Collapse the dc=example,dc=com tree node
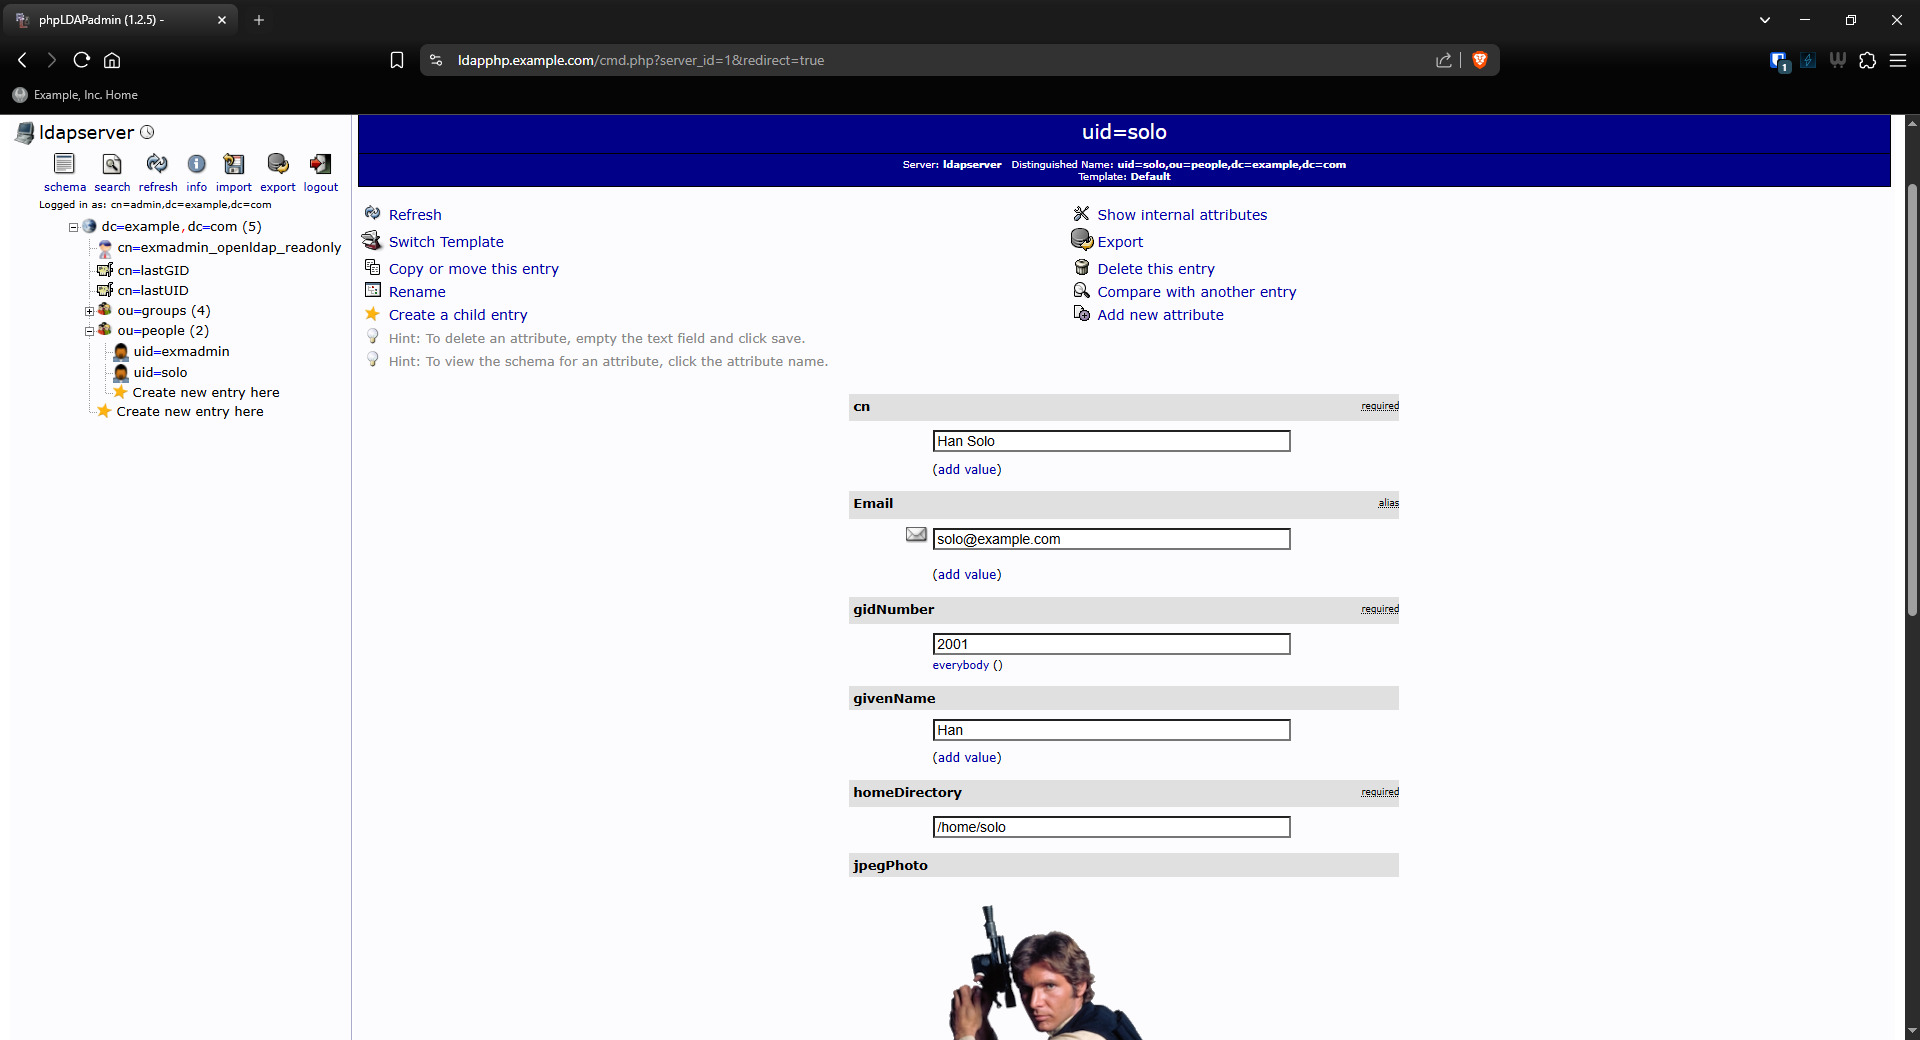This screenshot has width=1920, height=1040. (73, 227)
